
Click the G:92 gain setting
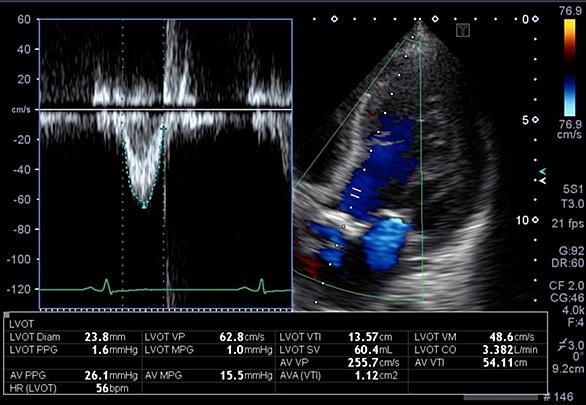pos(570,250)
